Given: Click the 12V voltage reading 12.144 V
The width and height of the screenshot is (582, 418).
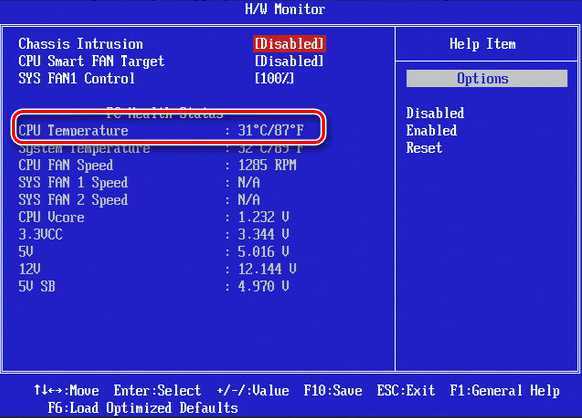Looking at the screenshot, I should 267,269.
